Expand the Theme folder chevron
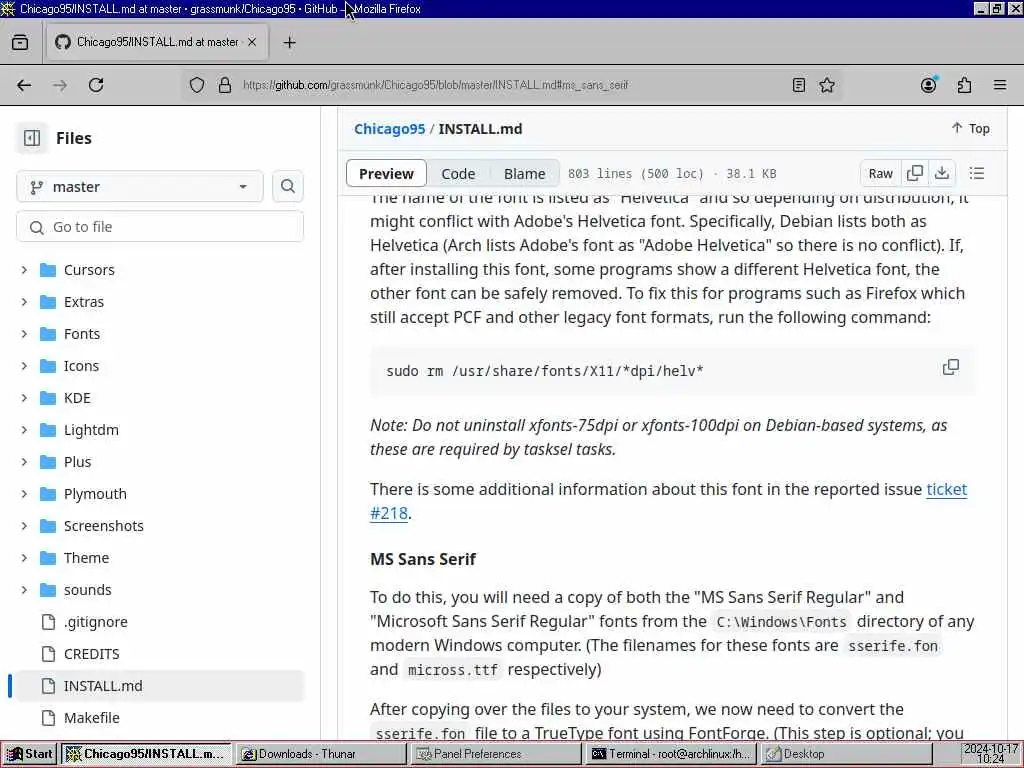The image size is (1024, 768). coord(24,558)
